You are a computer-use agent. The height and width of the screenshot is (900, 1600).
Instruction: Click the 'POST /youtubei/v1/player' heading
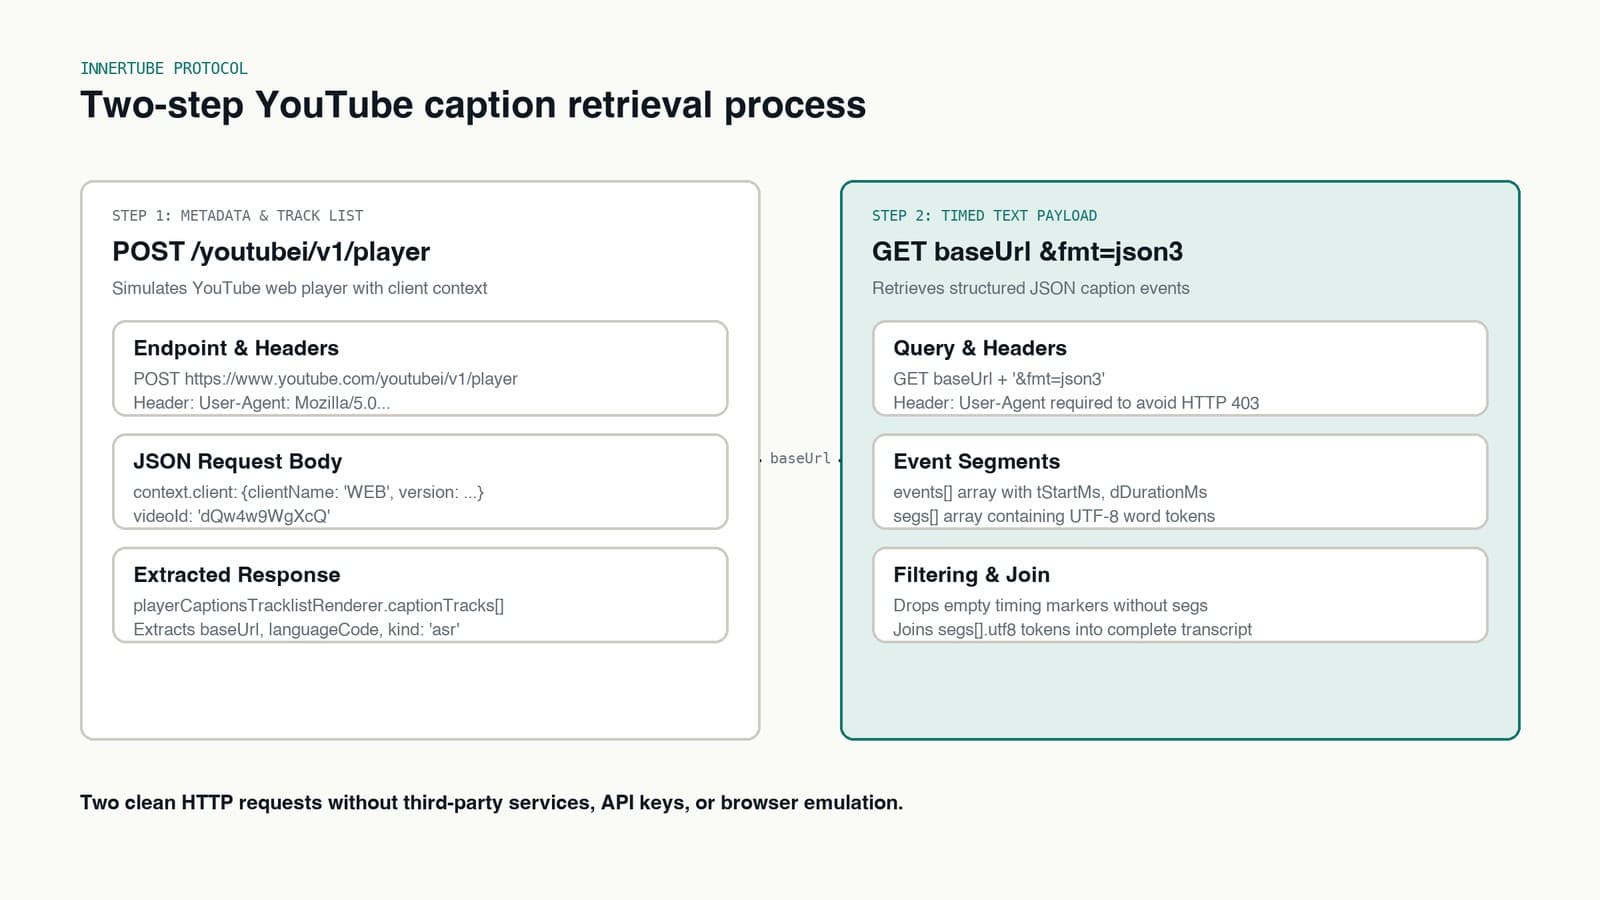pyautogui.click(x=271, y=252)
